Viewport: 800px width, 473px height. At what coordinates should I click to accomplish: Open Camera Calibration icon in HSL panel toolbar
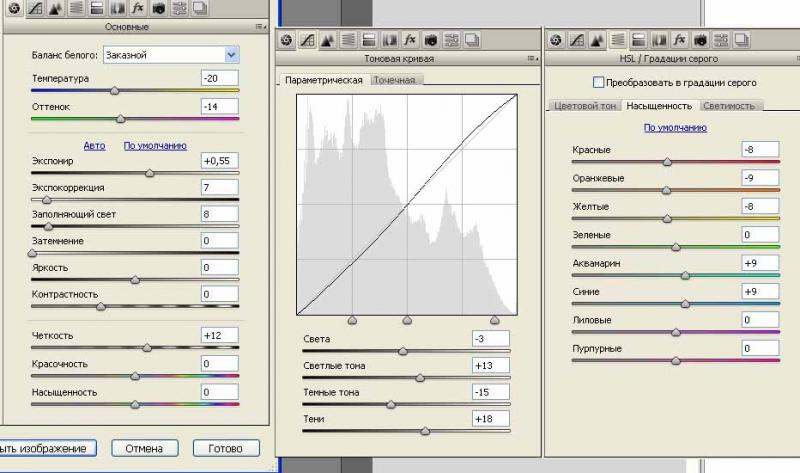point(701,40)
